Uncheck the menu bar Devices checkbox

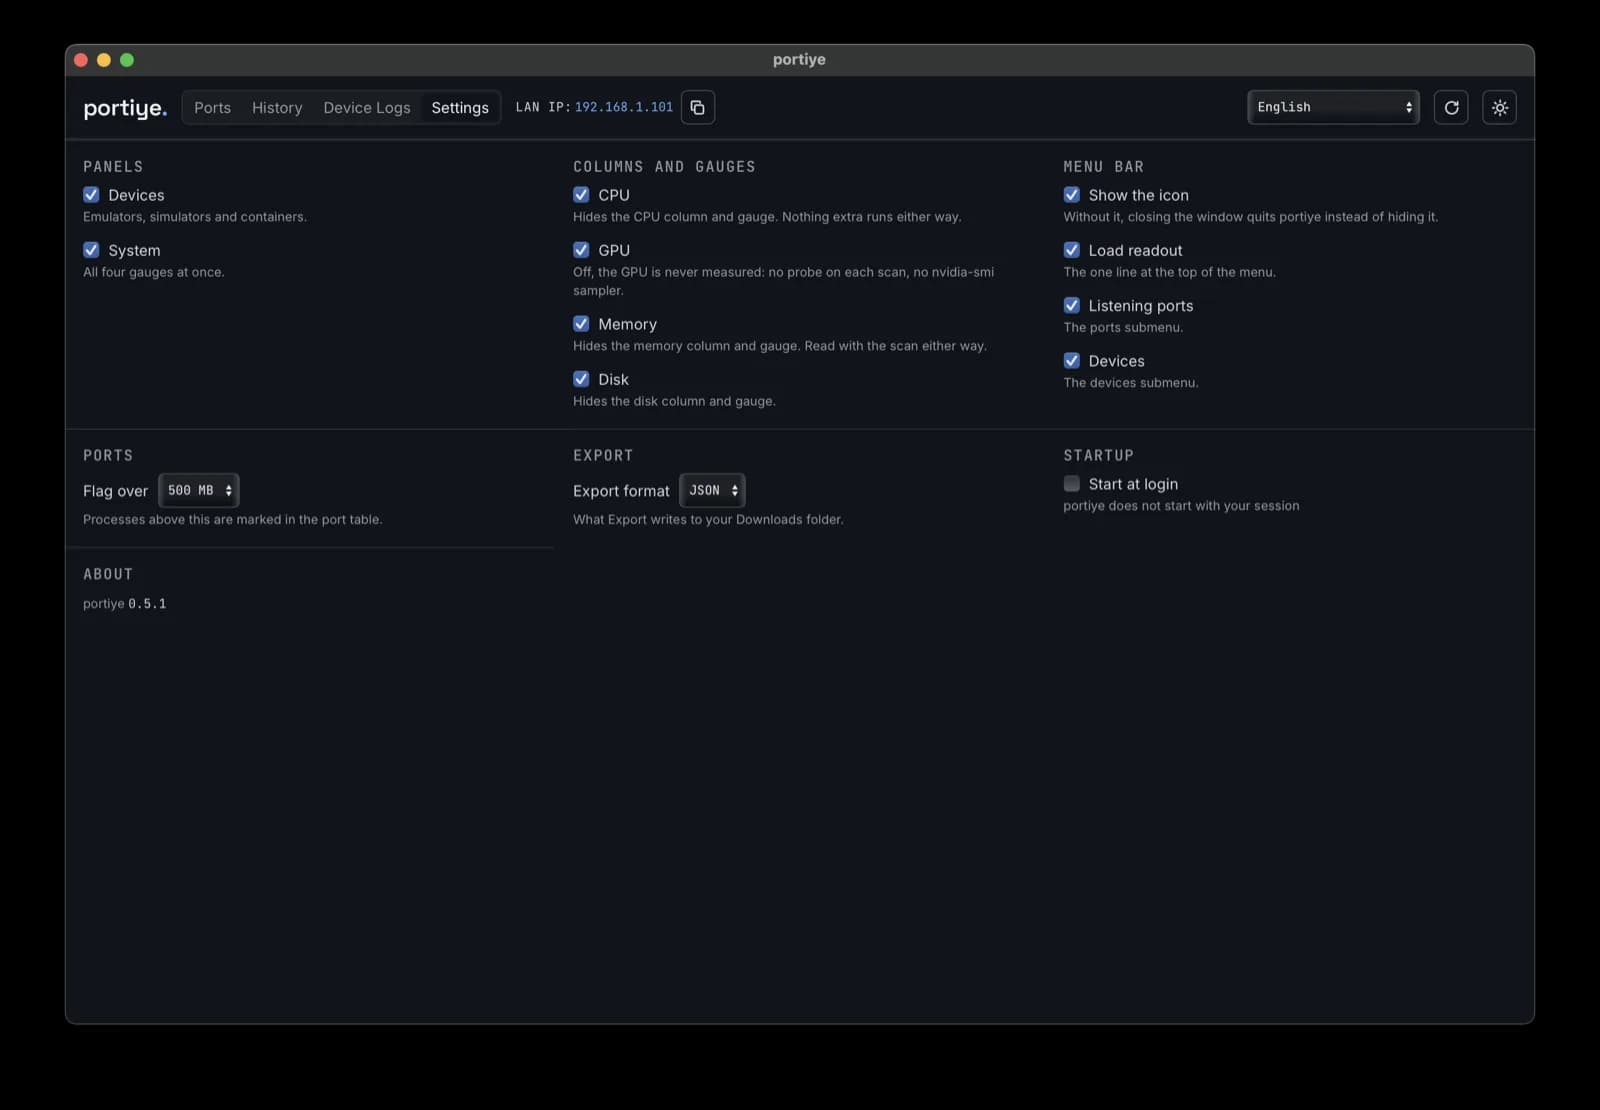[x=1071, y=360]
